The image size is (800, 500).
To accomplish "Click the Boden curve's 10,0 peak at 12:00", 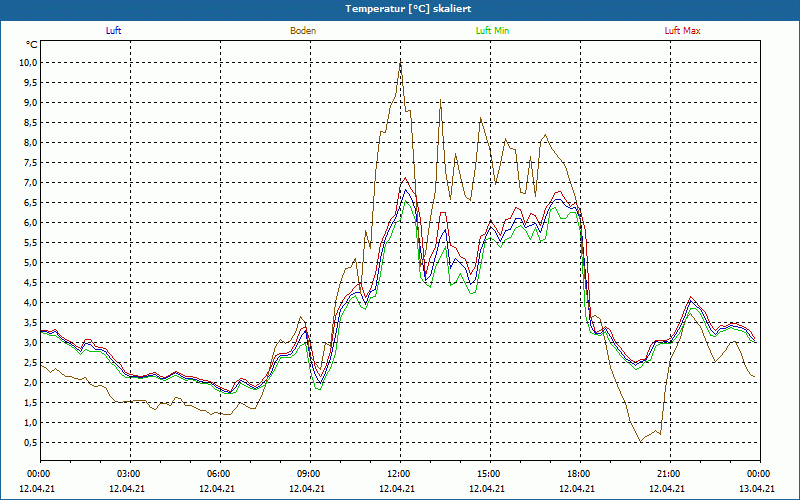I will pyautogui.click(x=401, y=63).
